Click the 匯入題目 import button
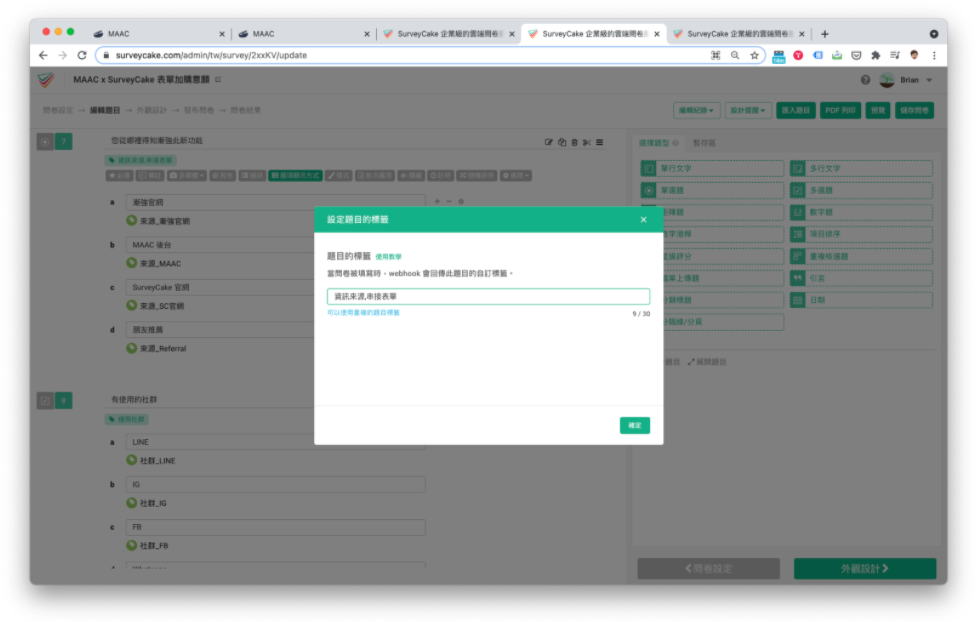The width and height of the screenshot is (978, 622). [x=795, y=110]
